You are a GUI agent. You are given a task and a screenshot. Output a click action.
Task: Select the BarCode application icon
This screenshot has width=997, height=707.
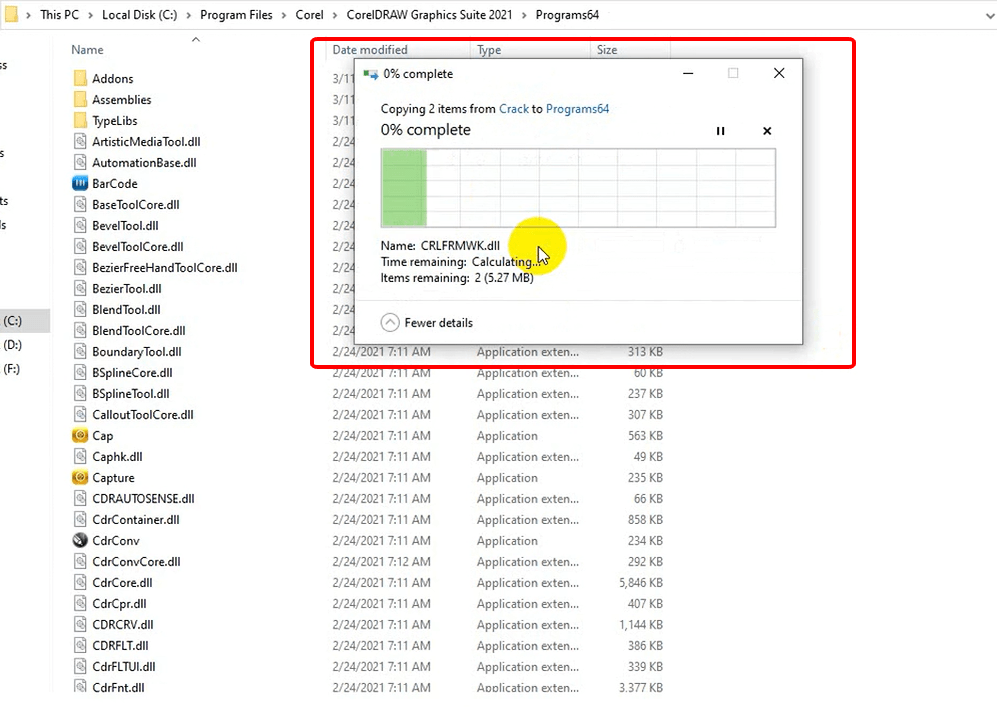click(x=79, y=183)
